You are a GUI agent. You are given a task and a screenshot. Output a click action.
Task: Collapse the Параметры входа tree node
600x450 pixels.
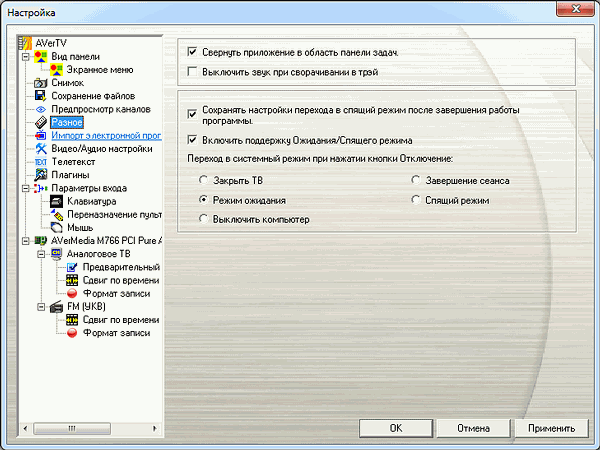[x=25, y=188]
